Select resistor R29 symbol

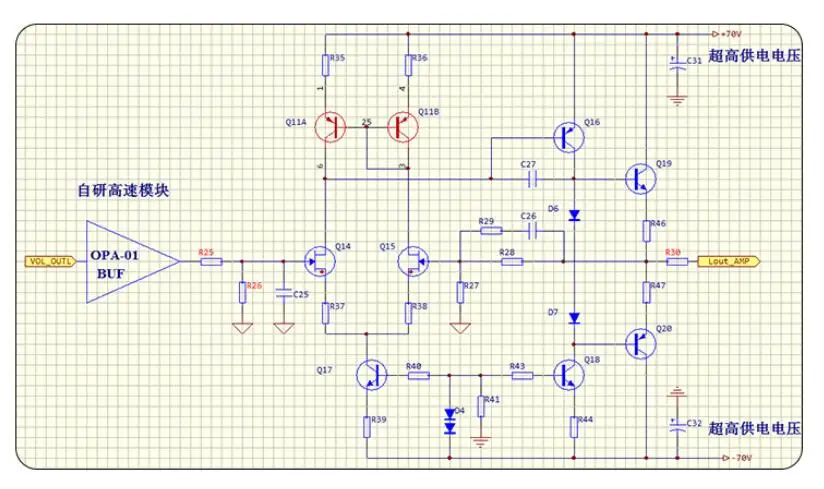[x=491, y=231]
